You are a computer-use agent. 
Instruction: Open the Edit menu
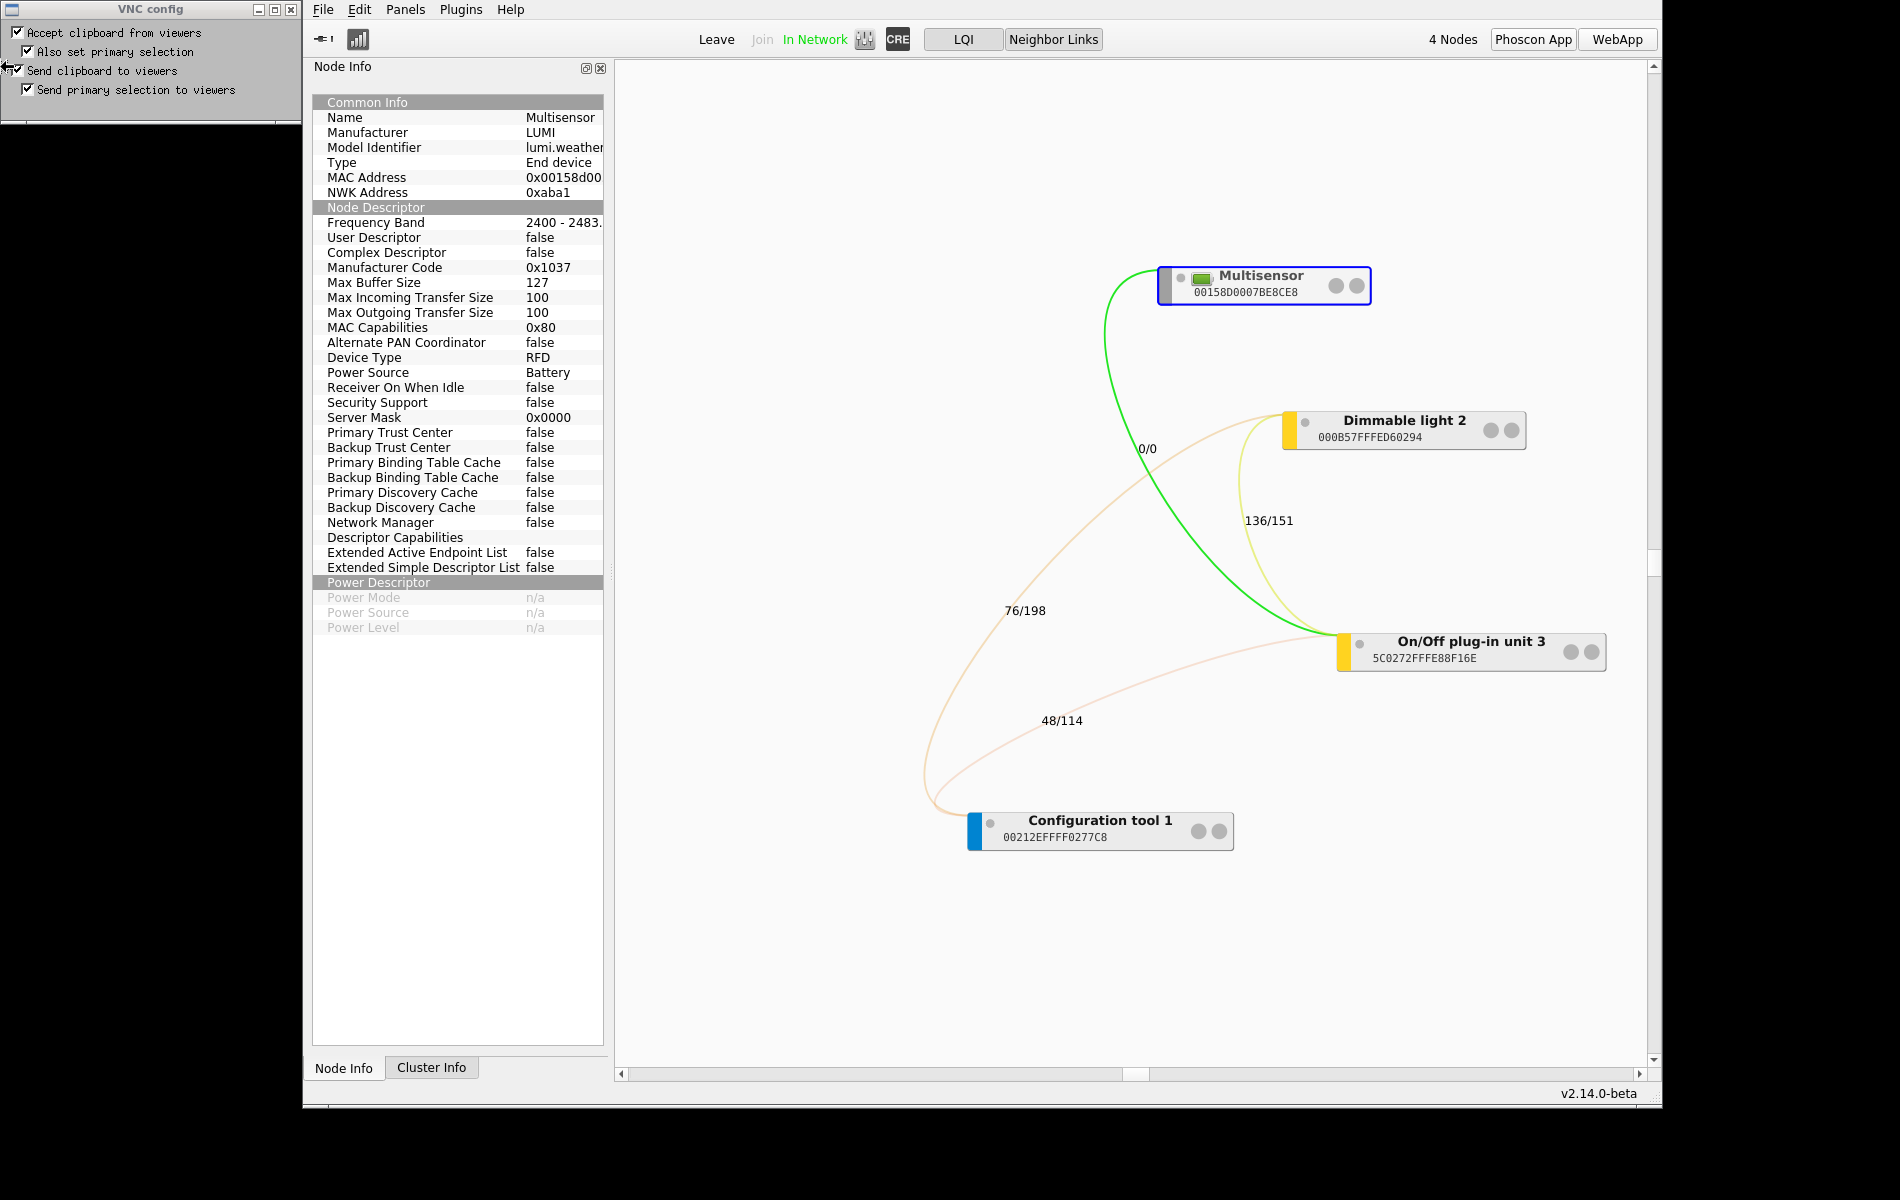coord(359,10)
